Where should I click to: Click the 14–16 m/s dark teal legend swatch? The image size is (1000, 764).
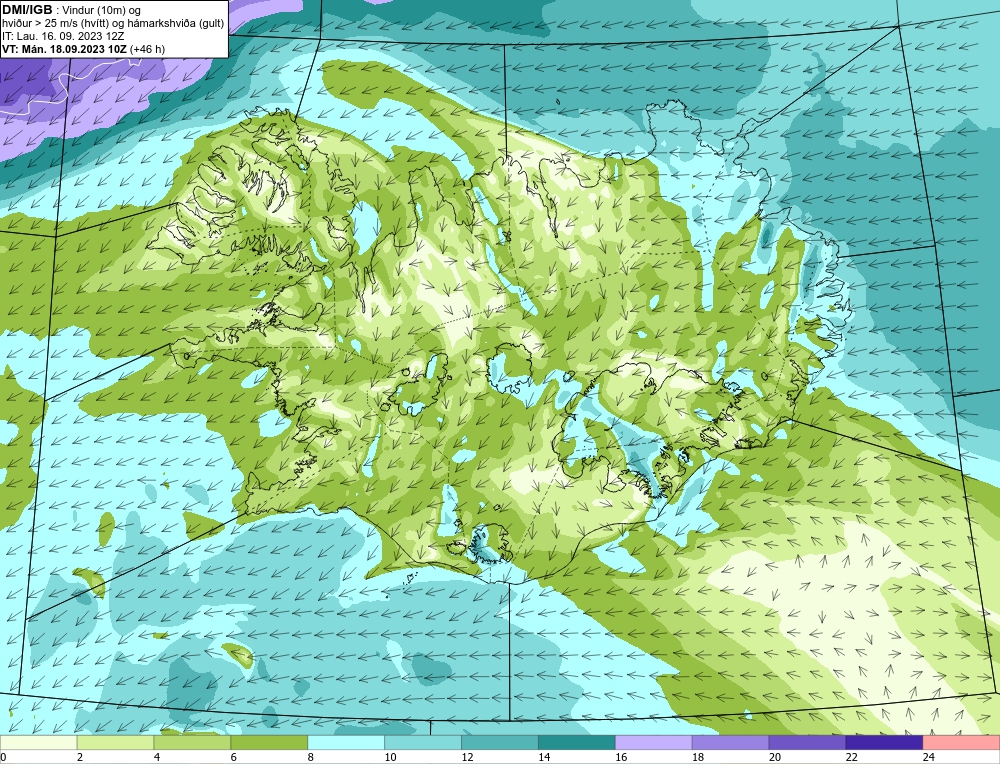click(x=577, y=743)
